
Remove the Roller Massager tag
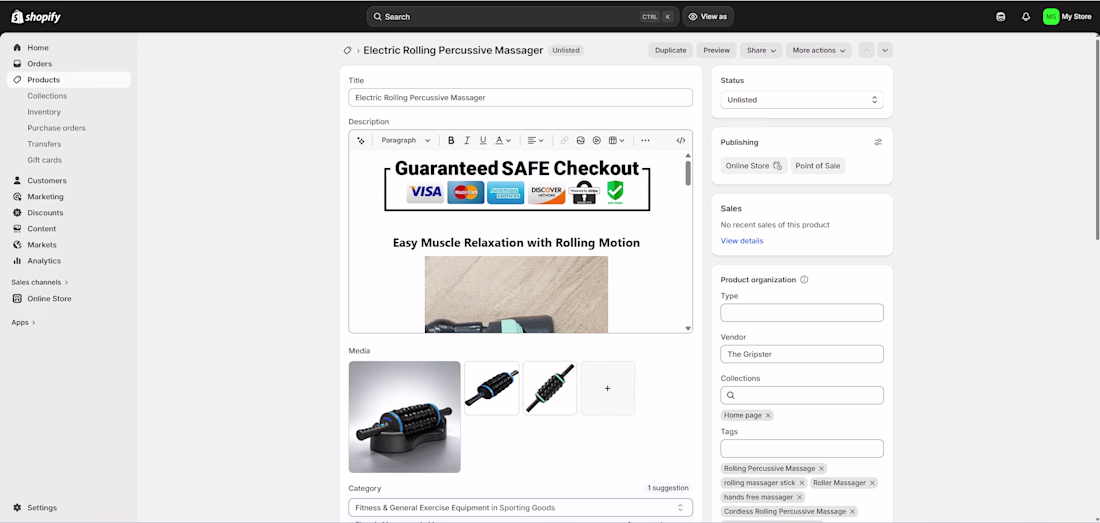pyautogui.click(x=872, y=483)
